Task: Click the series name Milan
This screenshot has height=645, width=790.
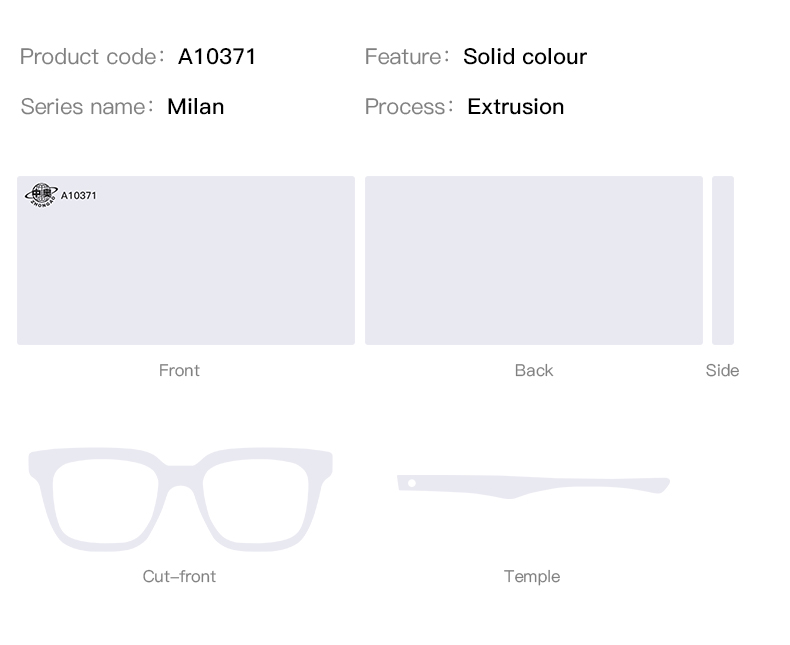Action: click(195, 107)
